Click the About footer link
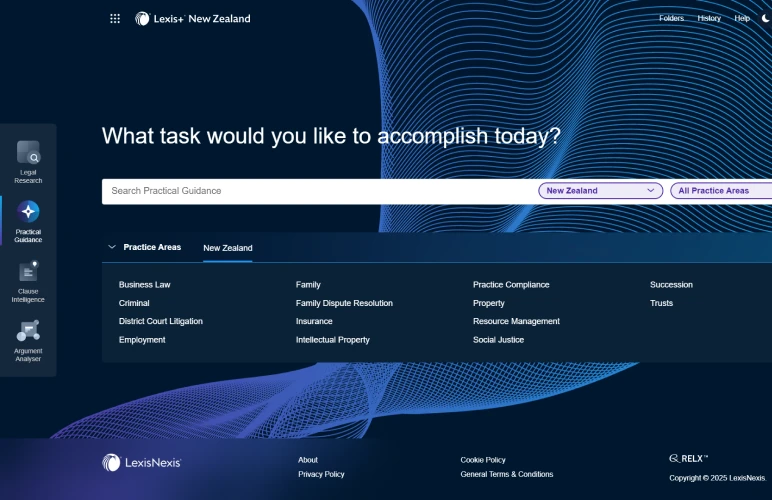 [308, 460]
